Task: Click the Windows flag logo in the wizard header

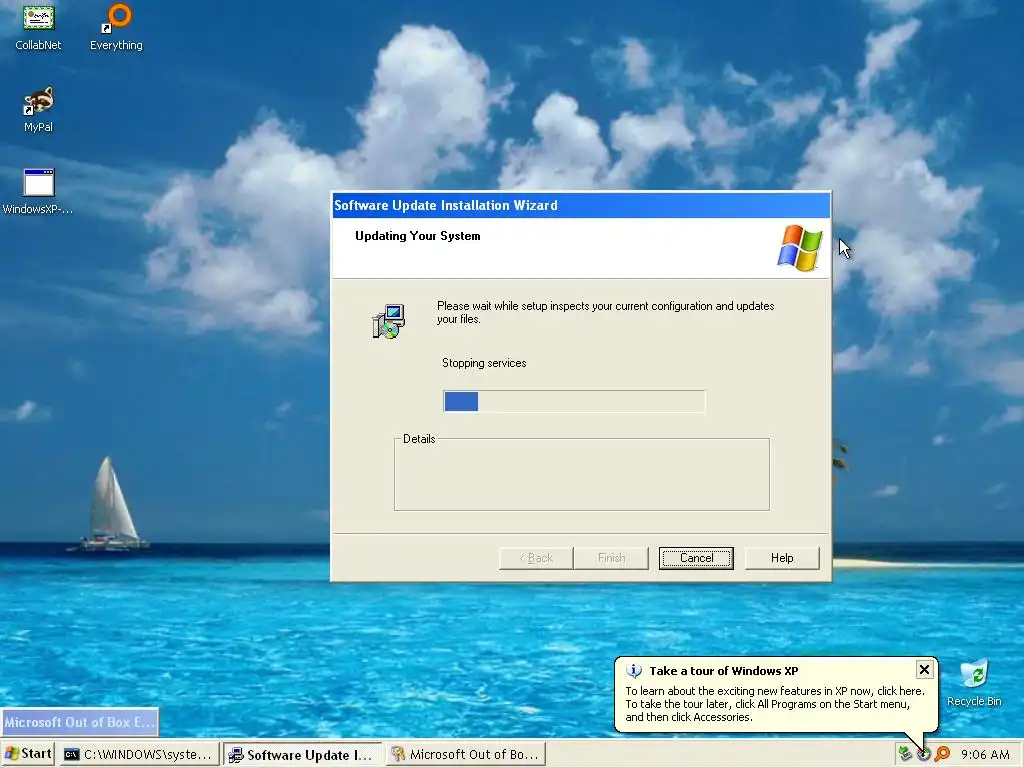Action: [x=800, y=248]
